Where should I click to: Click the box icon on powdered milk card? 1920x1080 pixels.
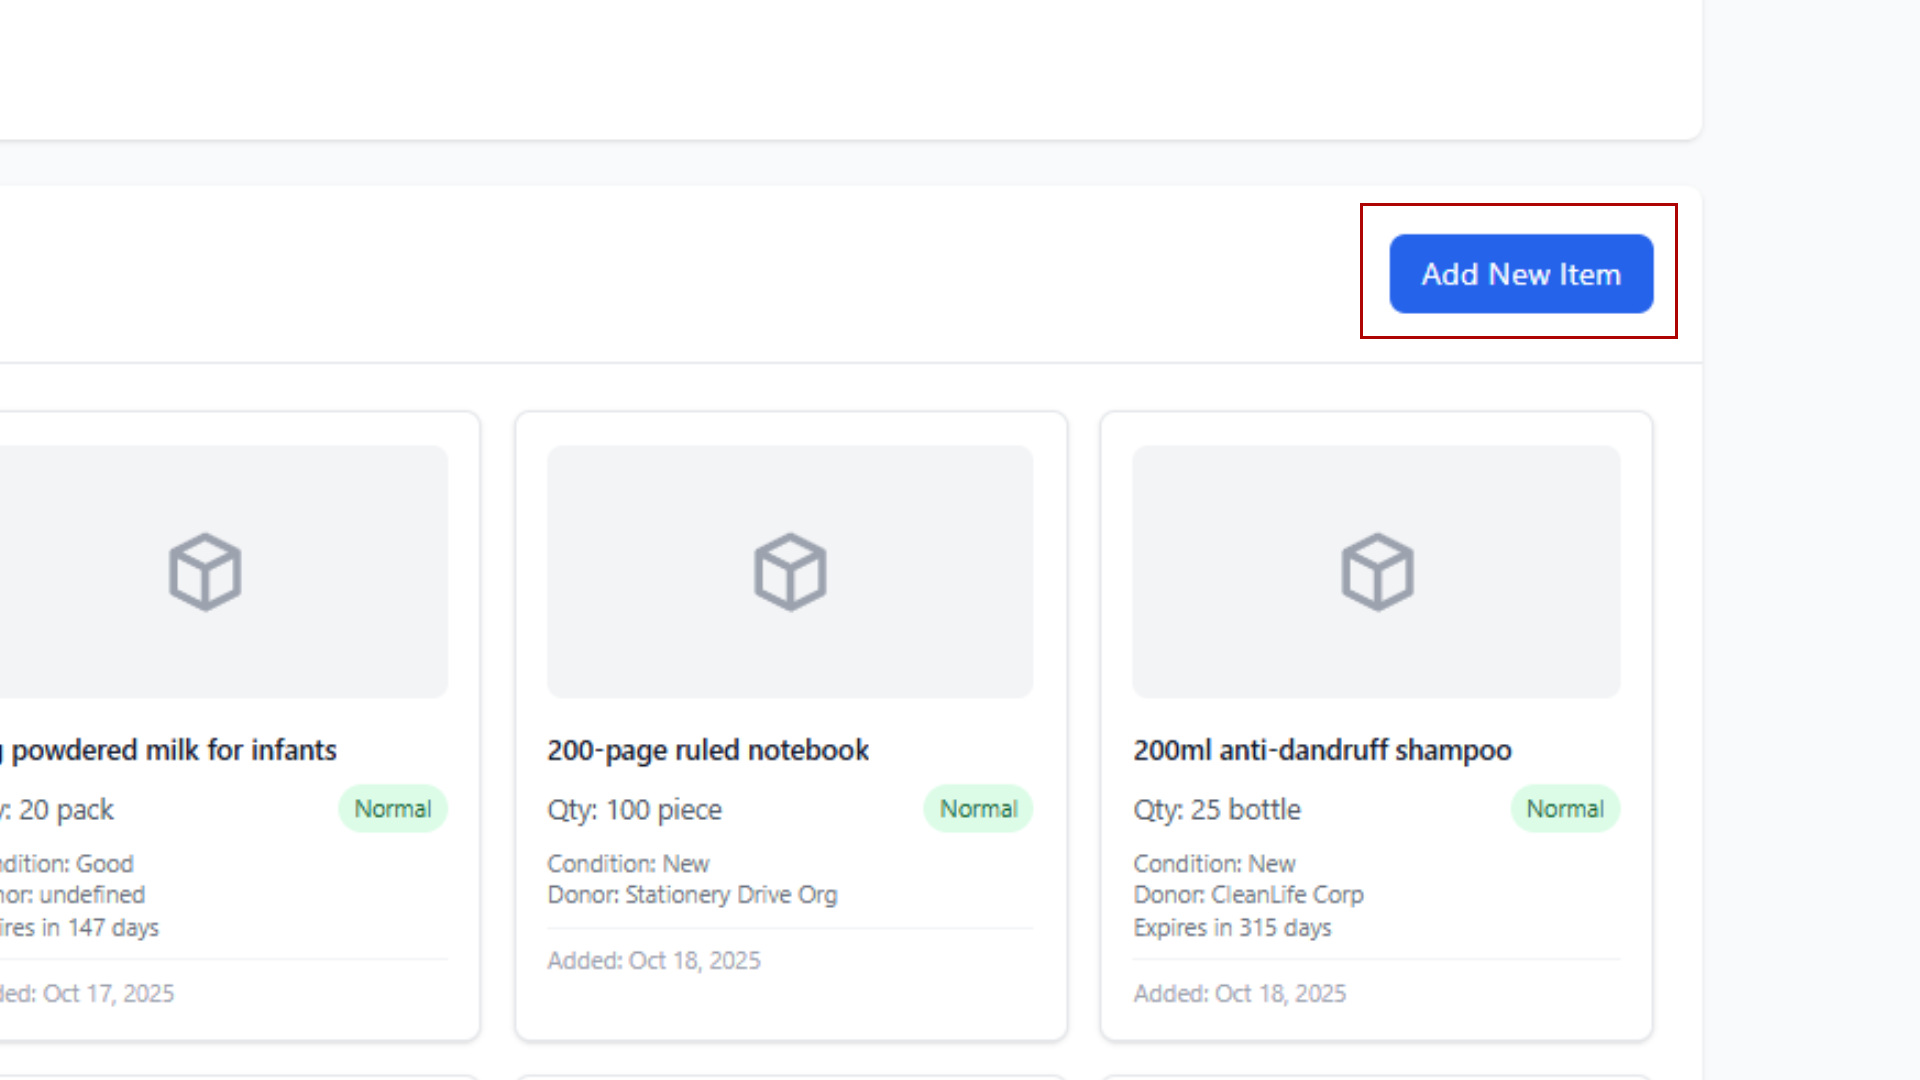click(x=205, y=572)
